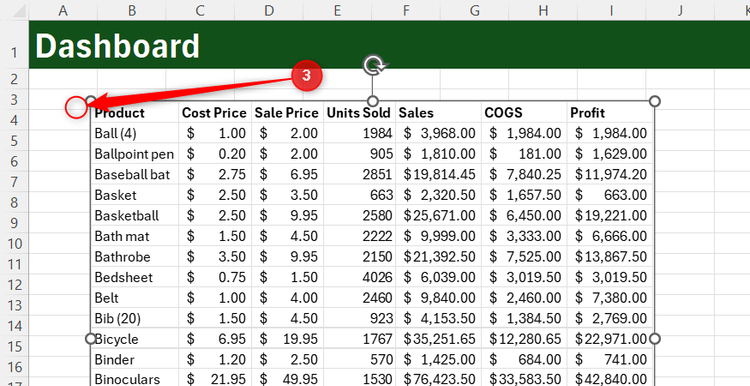Click the Profit column heading
This screenshot has width=750, height=386.
pos(587,113)
